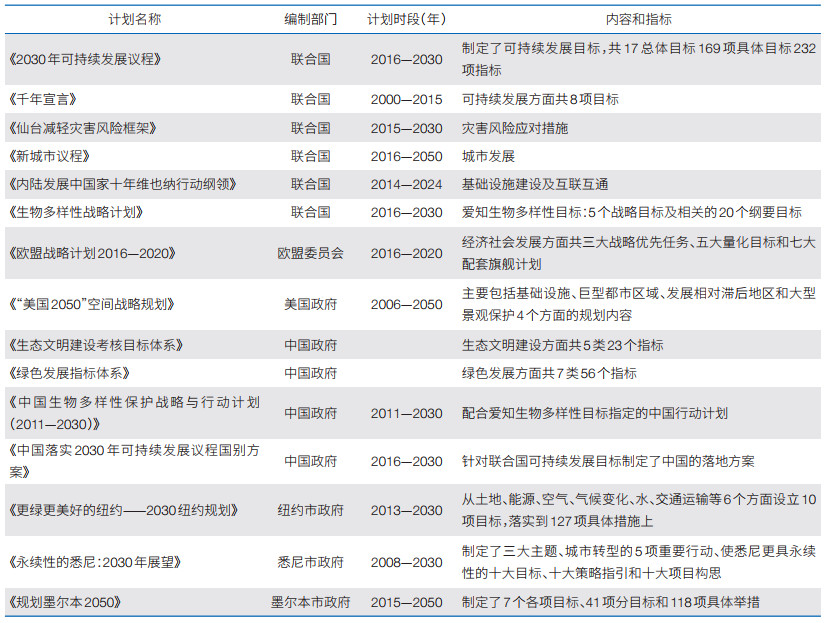Click 绿色发展方面共7类56个指标 cell
Screen dimensions: 827x623
(x=549, y=373)
